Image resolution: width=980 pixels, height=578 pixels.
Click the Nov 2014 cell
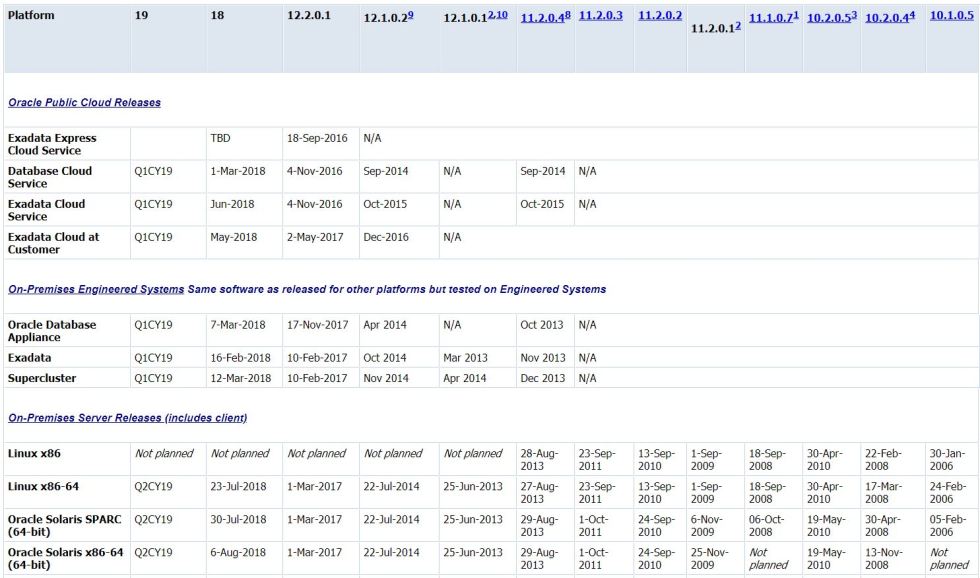(386, 379)
